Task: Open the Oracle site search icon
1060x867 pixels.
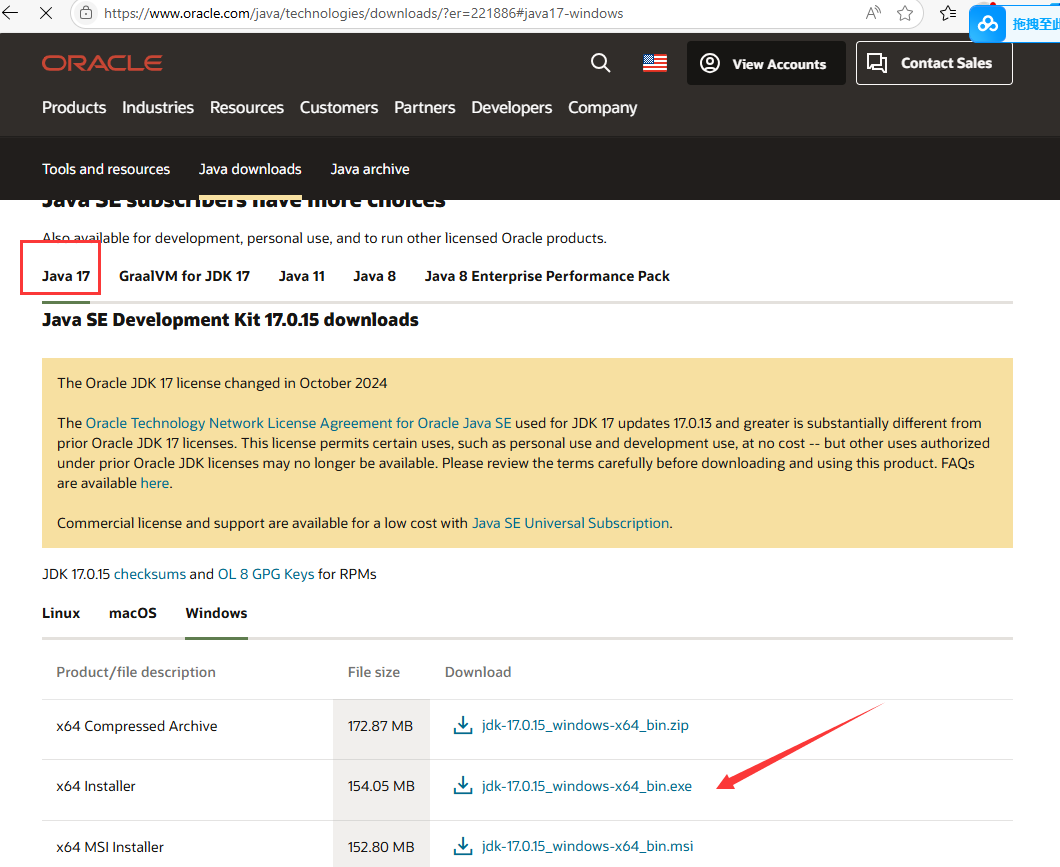Action: pyautogui.click(x=600, y=63)
